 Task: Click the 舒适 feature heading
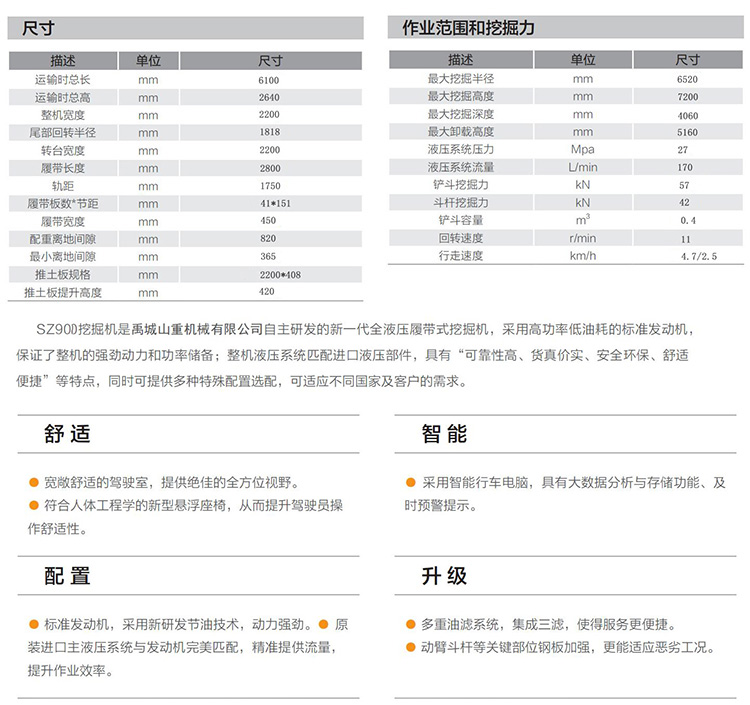67,434
